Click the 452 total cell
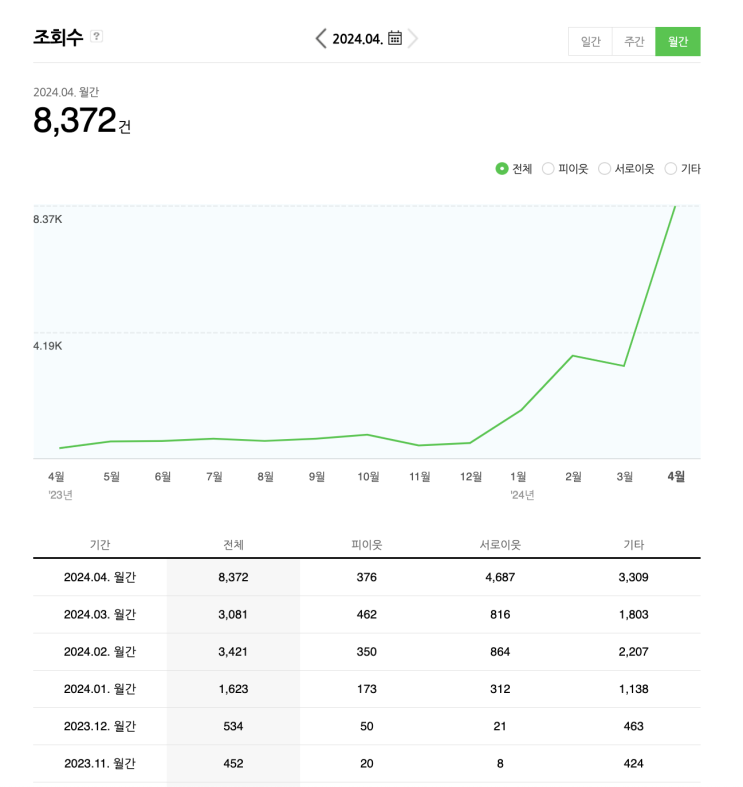 [233, 763]
